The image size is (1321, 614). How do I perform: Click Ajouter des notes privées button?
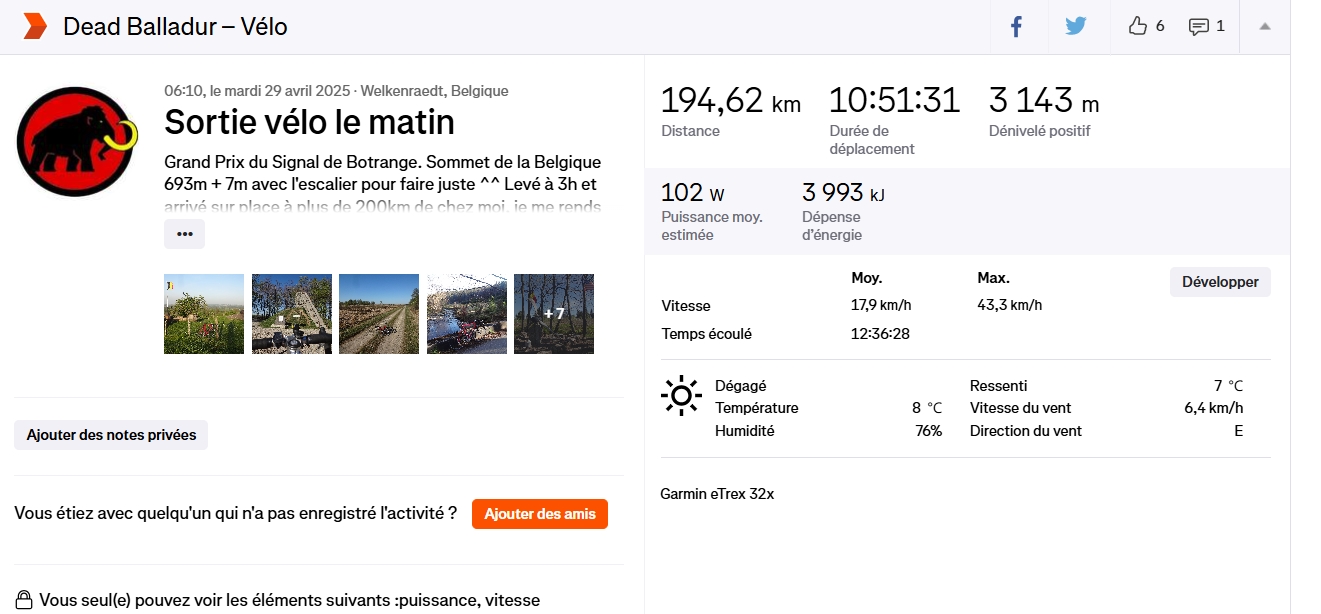(x=111, y=435)
